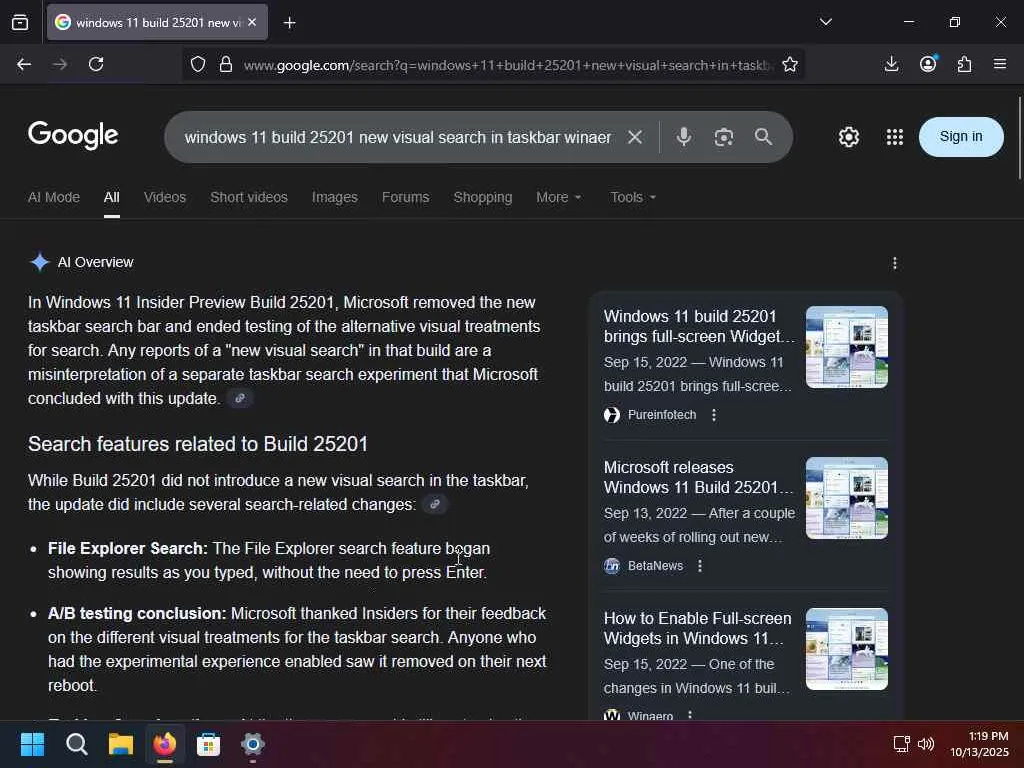Click the URL address bar
Image resolution: width=1024 pixels, height=768 pixels.
[507, 65]
